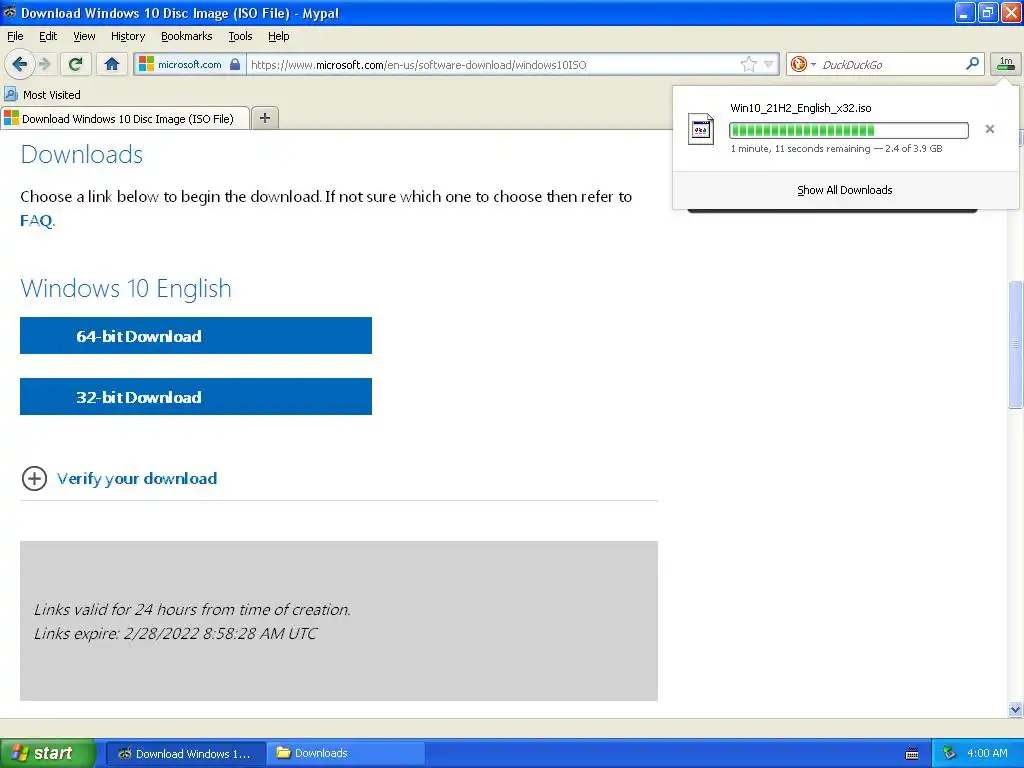Open the Tools menu

click(240, 36)
